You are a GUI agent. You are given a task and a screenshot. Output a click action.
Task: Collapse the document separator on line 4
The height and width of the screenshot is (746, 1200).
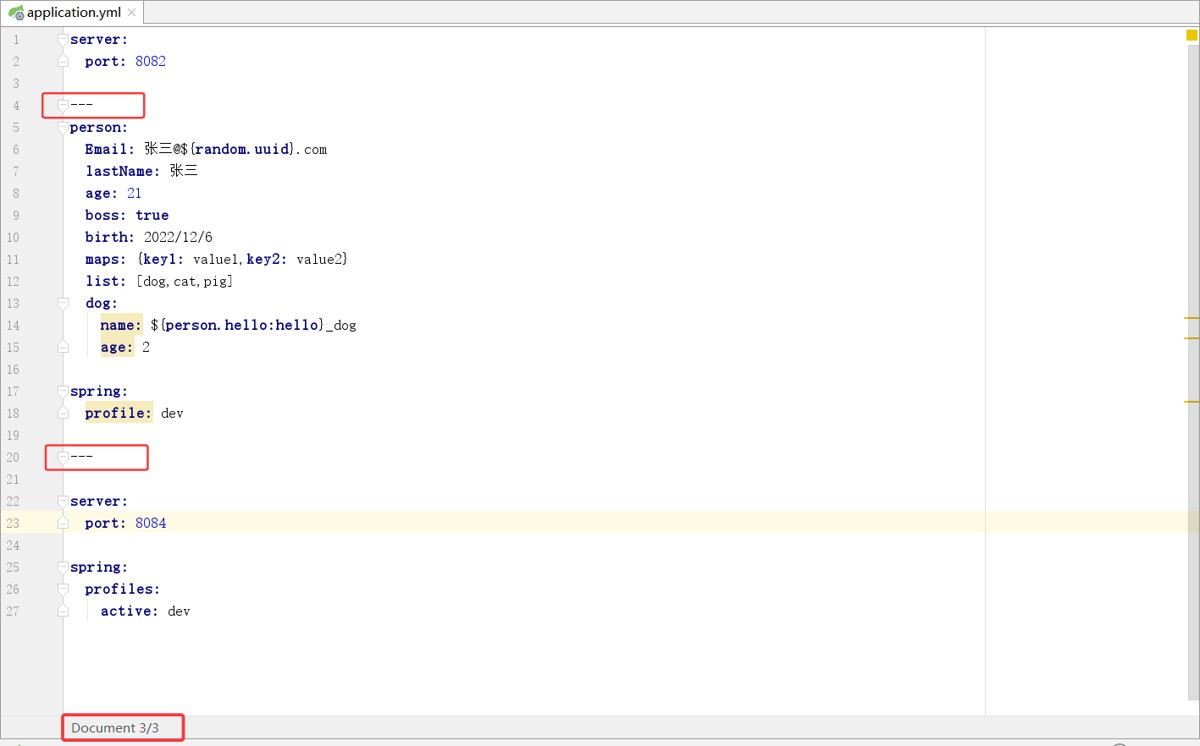coord(63,105)
